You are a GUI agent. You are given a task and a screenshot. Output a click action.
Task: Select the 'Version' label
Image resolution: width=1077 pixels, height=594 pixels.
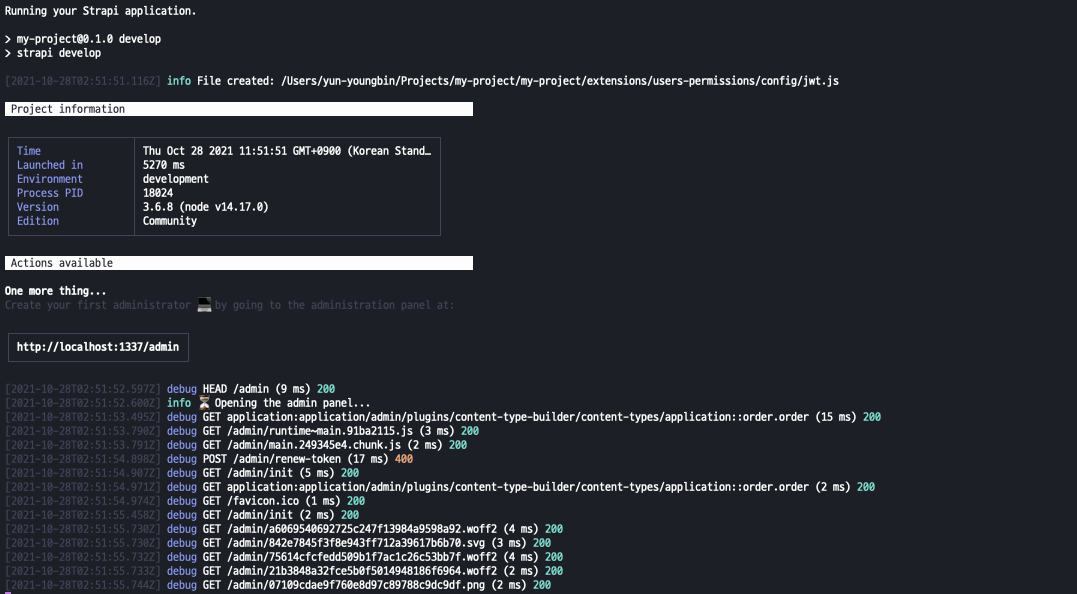[x=38, y=207]
